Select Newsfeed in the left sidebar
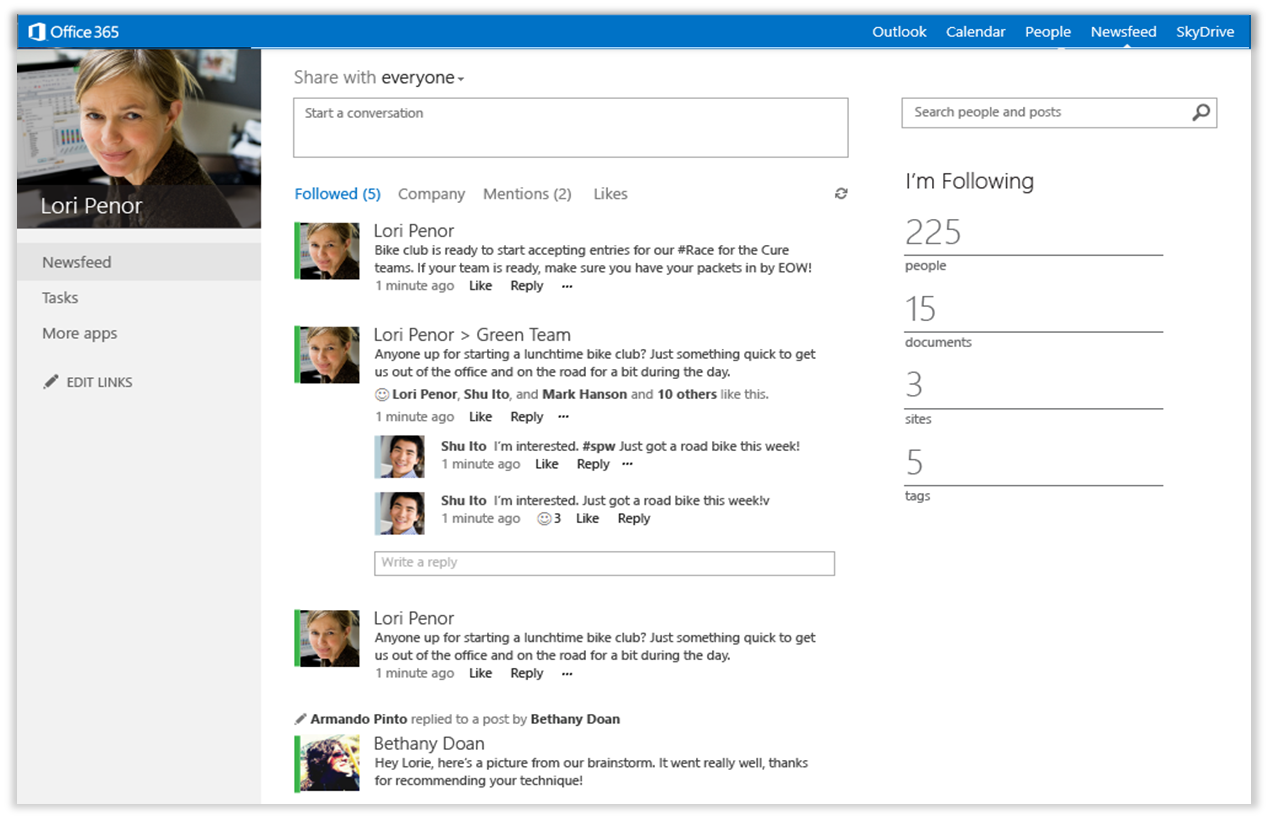This screenshot has width=1268, height=819. (139, 262)
